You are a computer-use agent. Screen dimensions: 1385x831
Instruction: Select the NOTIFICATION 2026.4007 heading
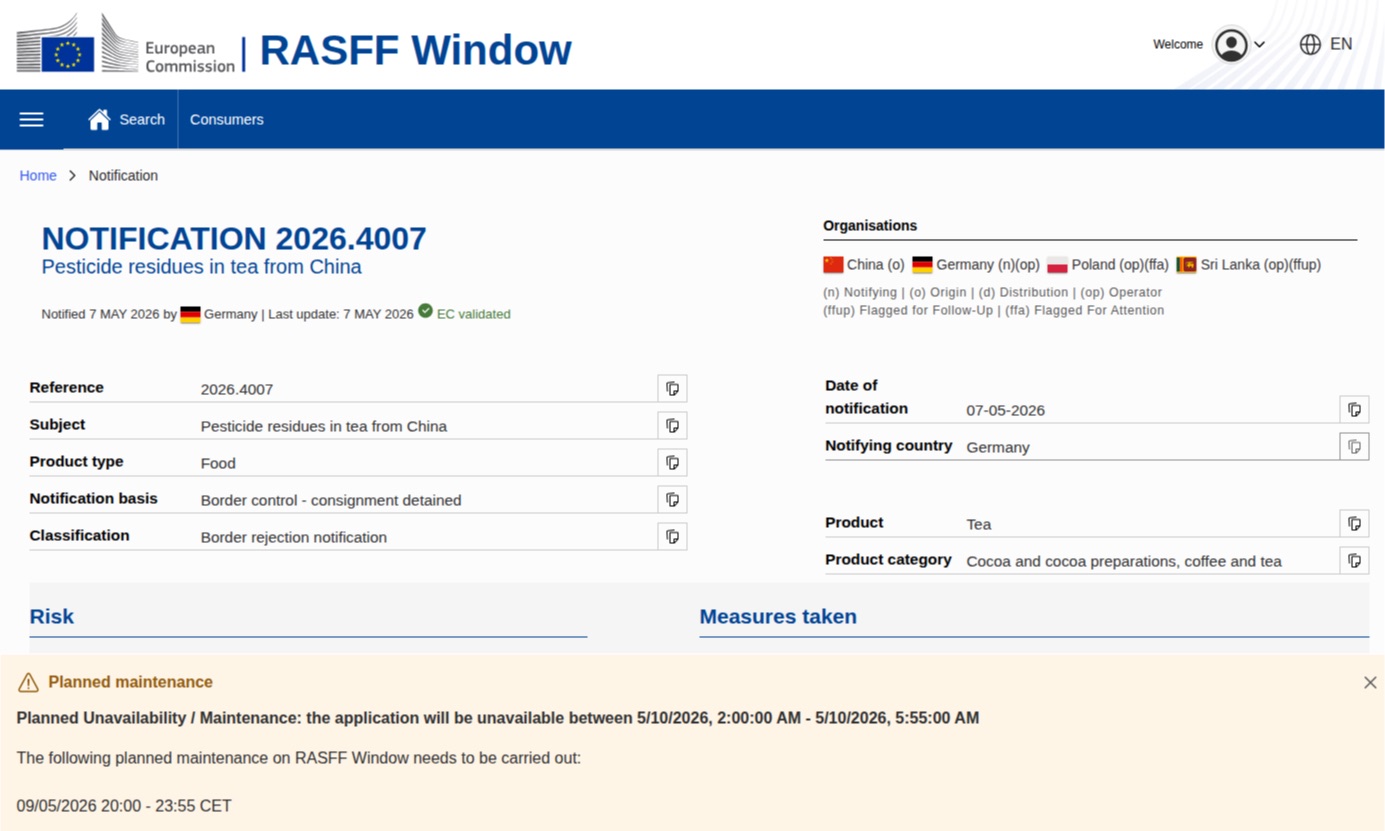point(234,239)
